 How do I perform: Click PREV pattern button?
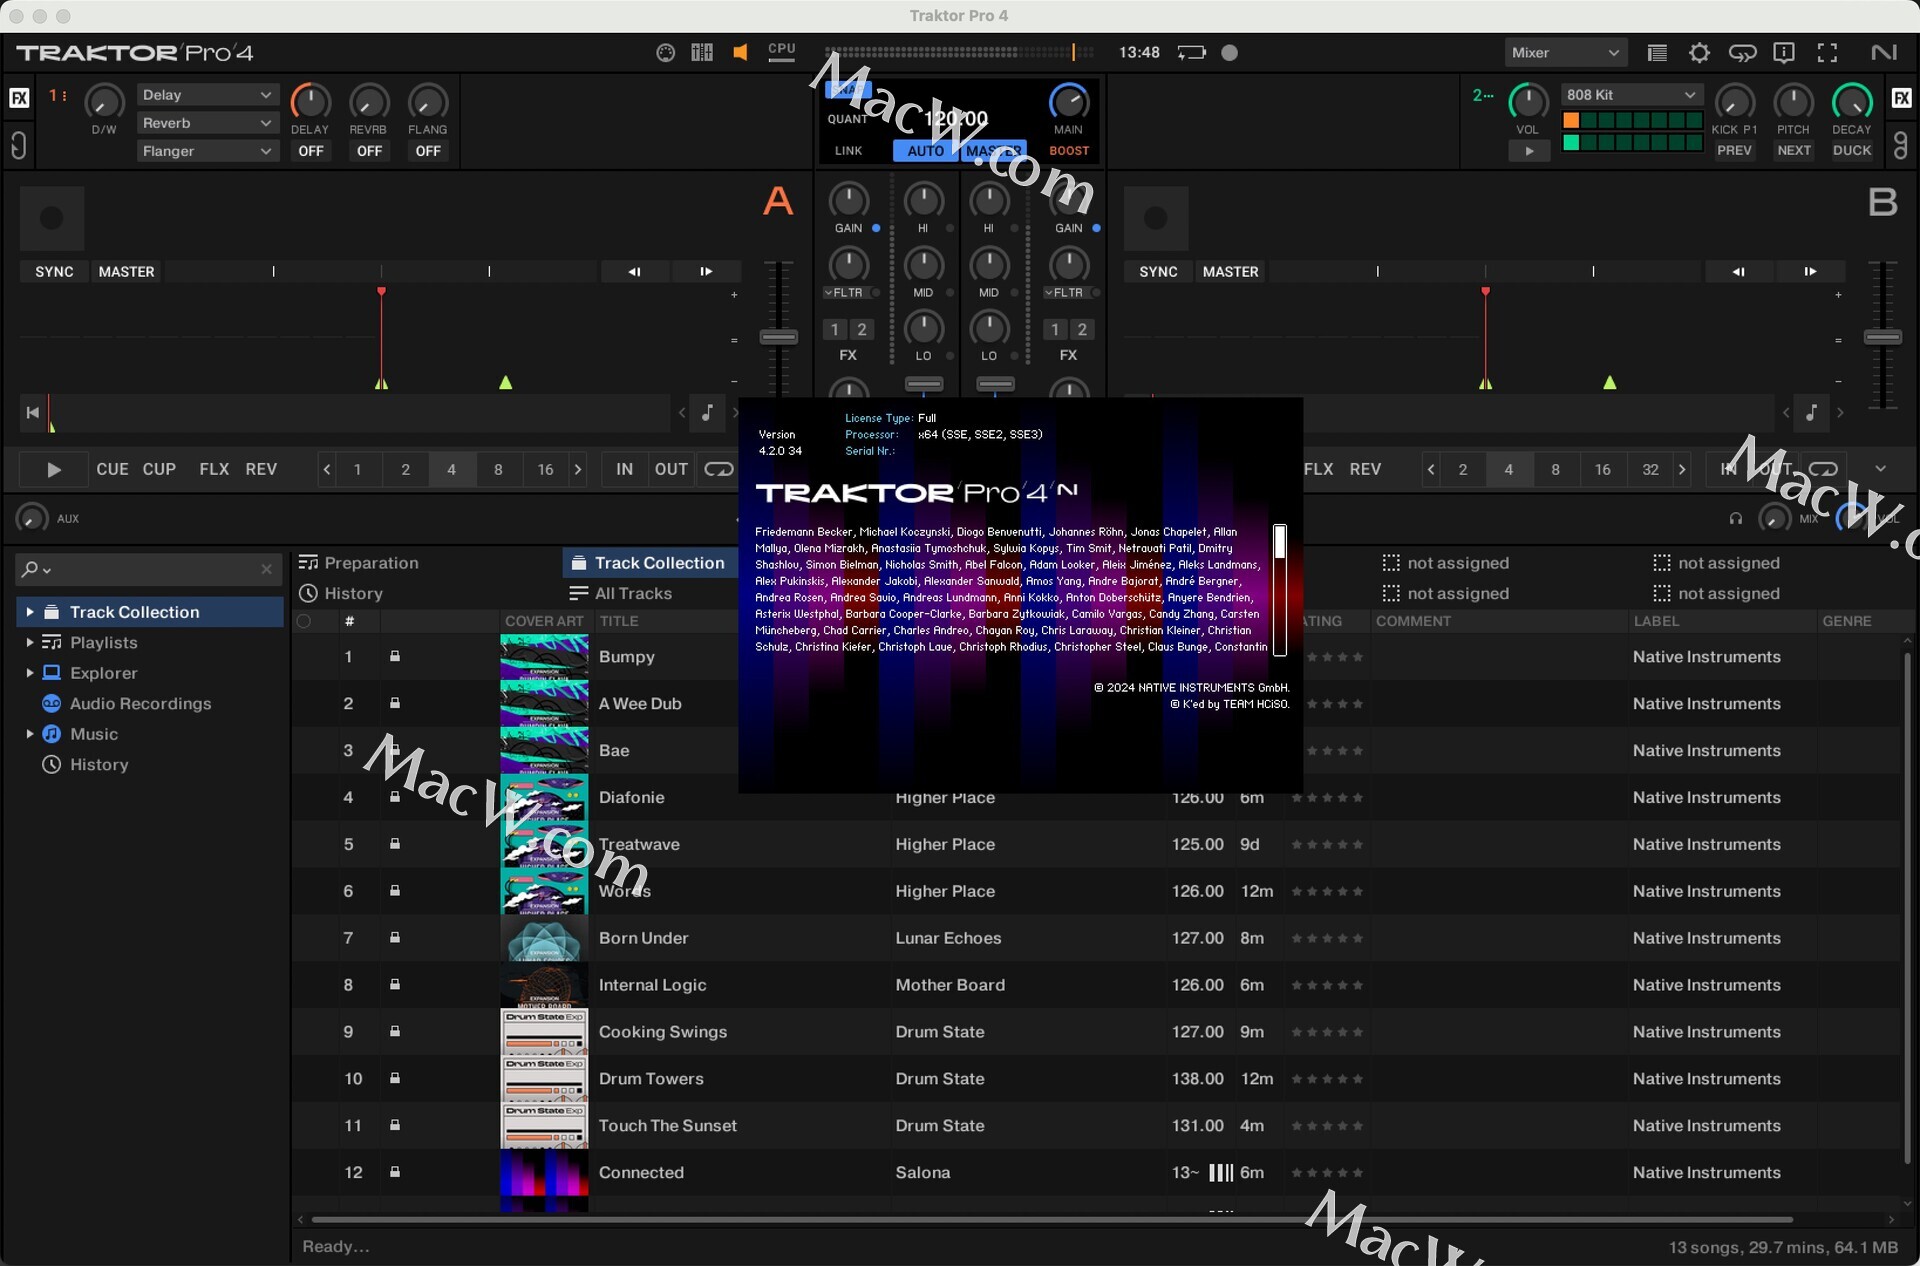(x=1734, y=151)
